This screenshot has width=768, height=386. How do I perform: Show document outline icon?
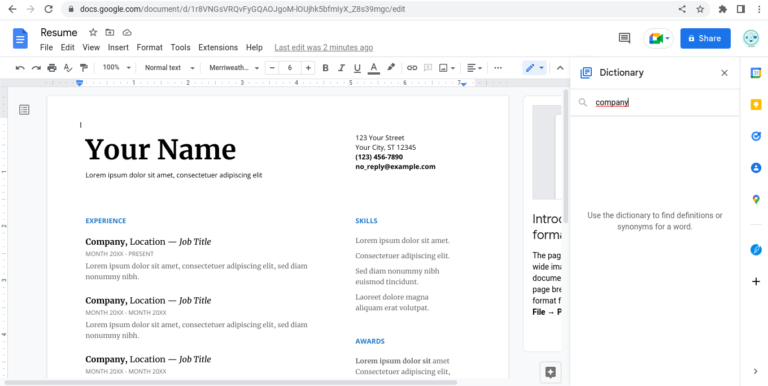pyautogui.click(x=24, y=110)
